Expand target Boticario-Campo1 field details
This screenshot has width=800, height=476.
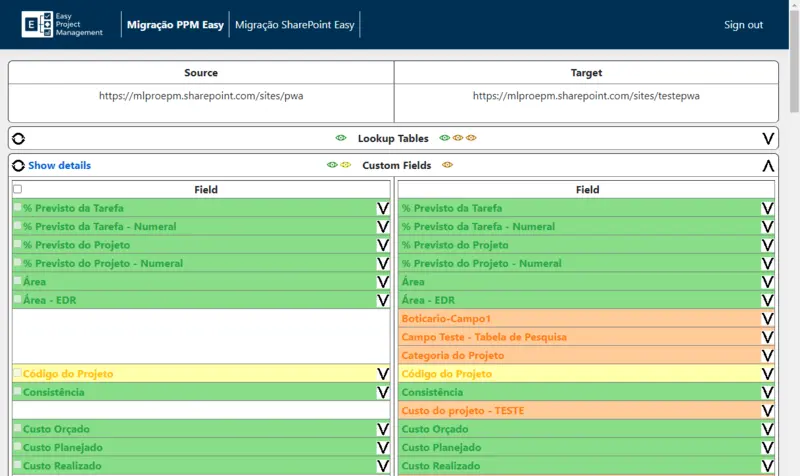tap(767, 319)
